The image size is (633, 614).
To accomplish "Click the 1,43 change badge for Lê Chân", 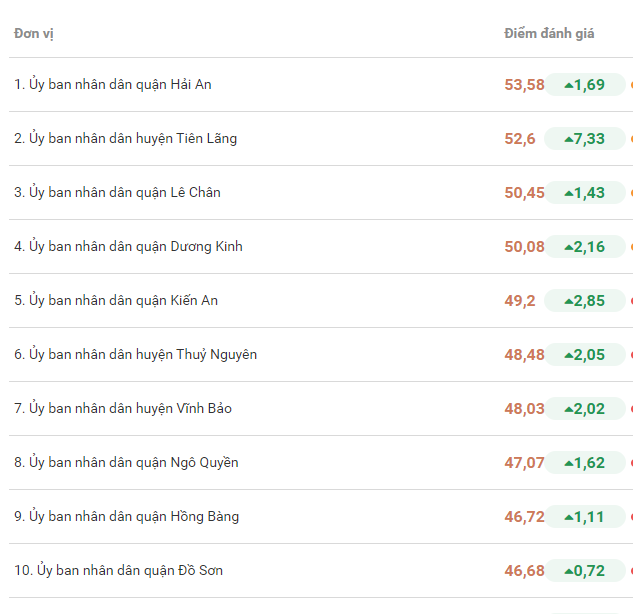I will (x=584, y=193).
